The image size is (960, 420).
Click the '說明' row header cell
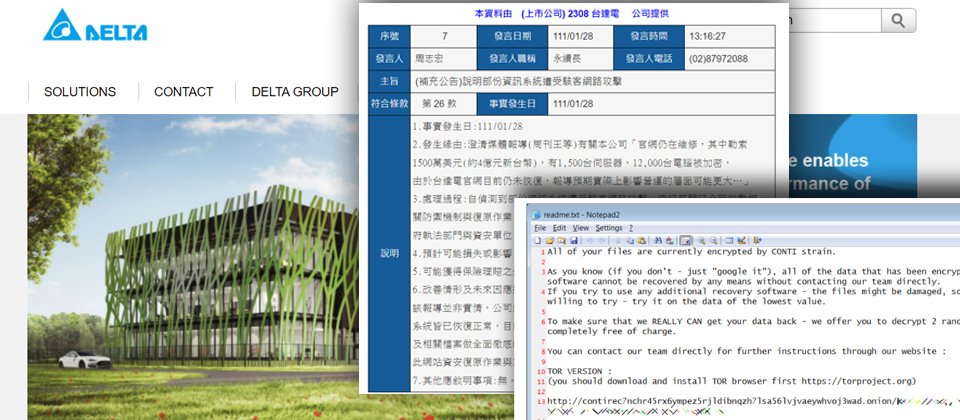[389, 253]
